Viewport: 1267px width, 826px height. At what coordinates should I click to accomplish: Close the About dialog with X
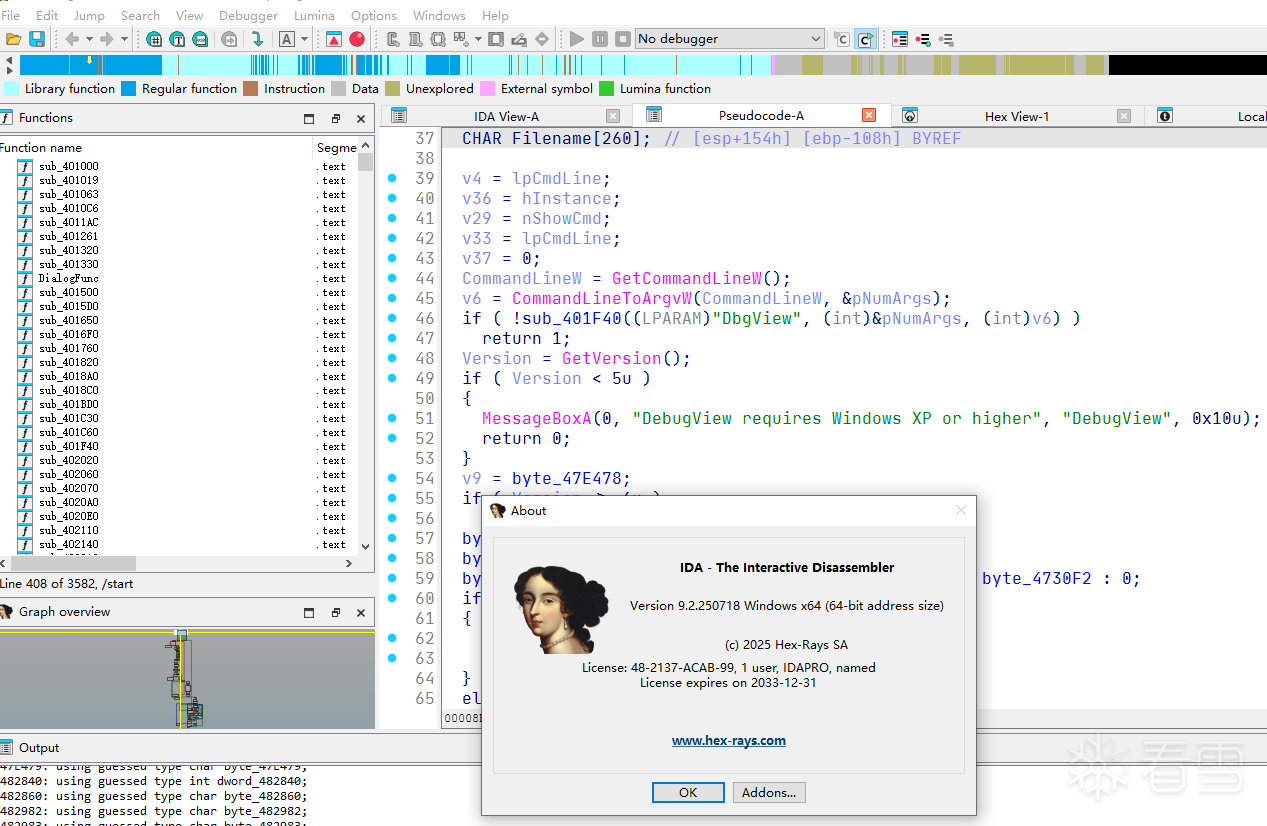click(x=961, y=510)
